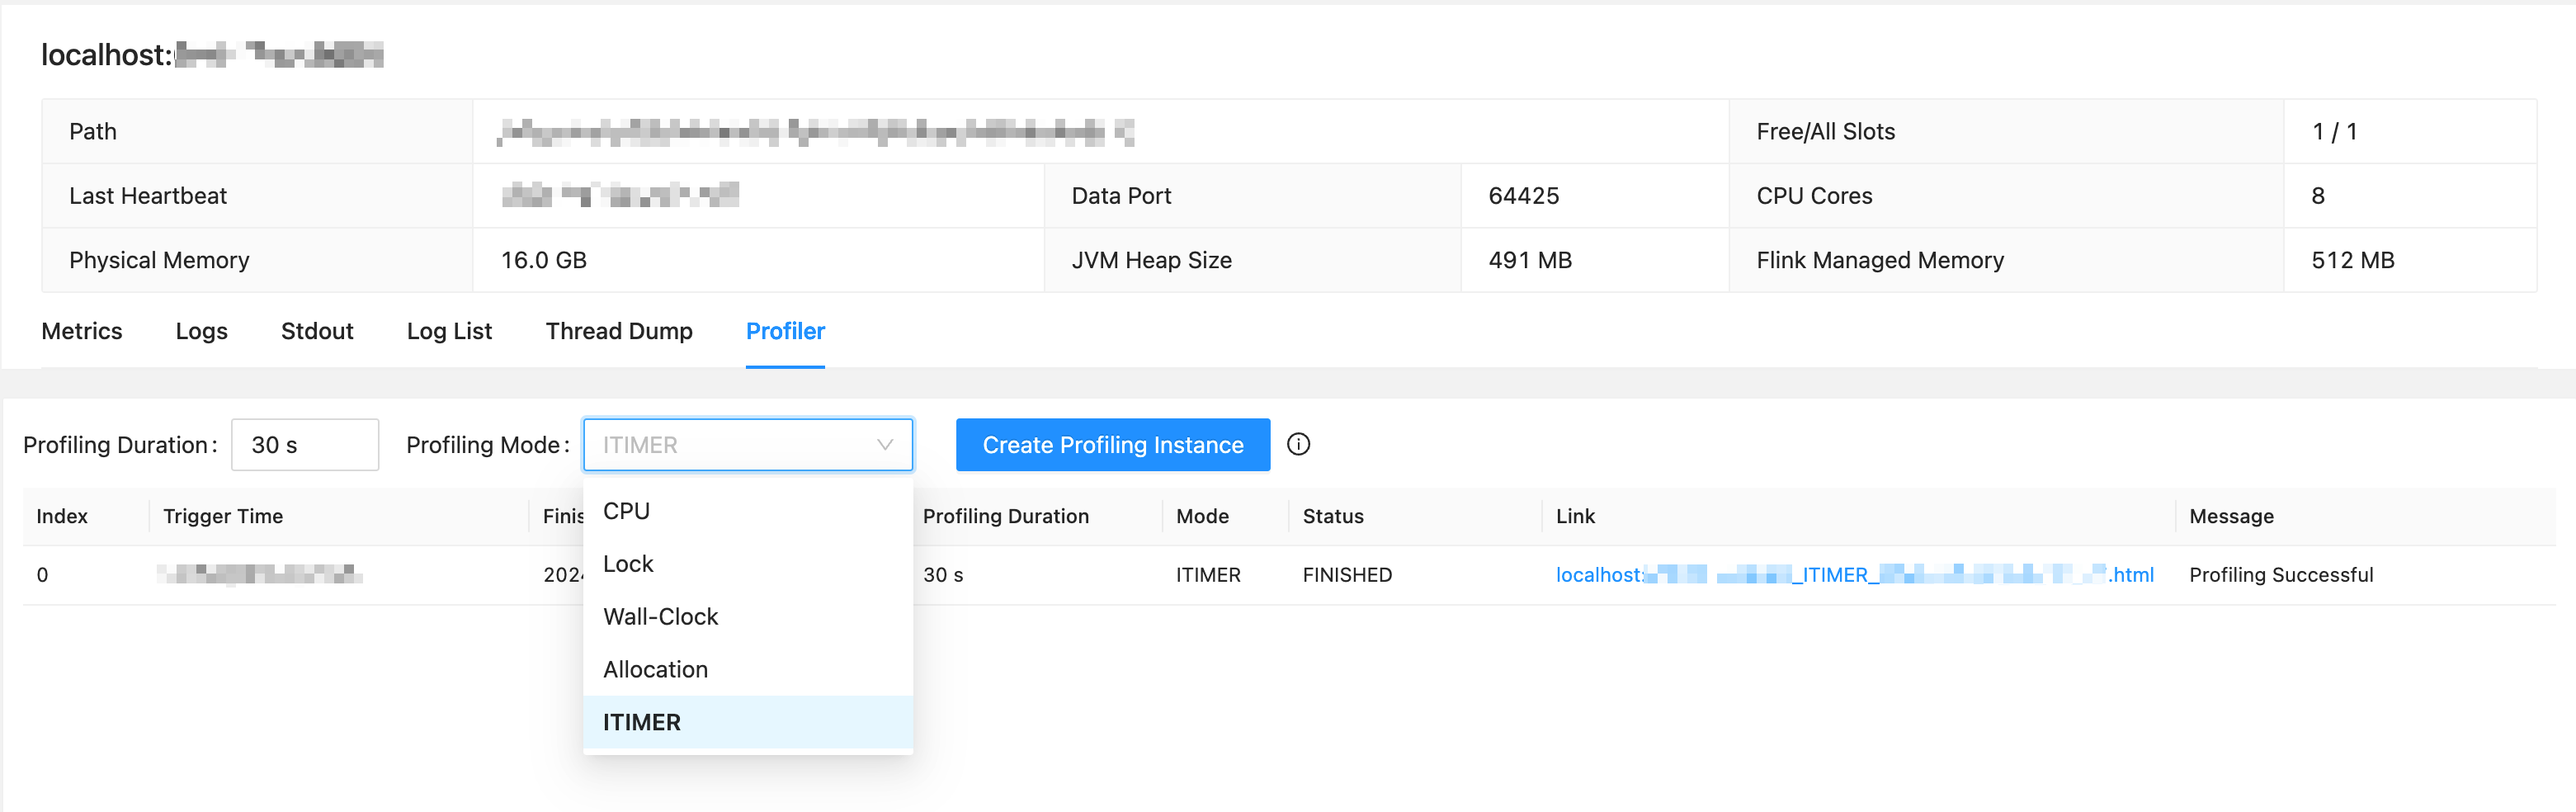Switch to the Metrics tab
The image size is (2576, 812).
pos(81,331)
